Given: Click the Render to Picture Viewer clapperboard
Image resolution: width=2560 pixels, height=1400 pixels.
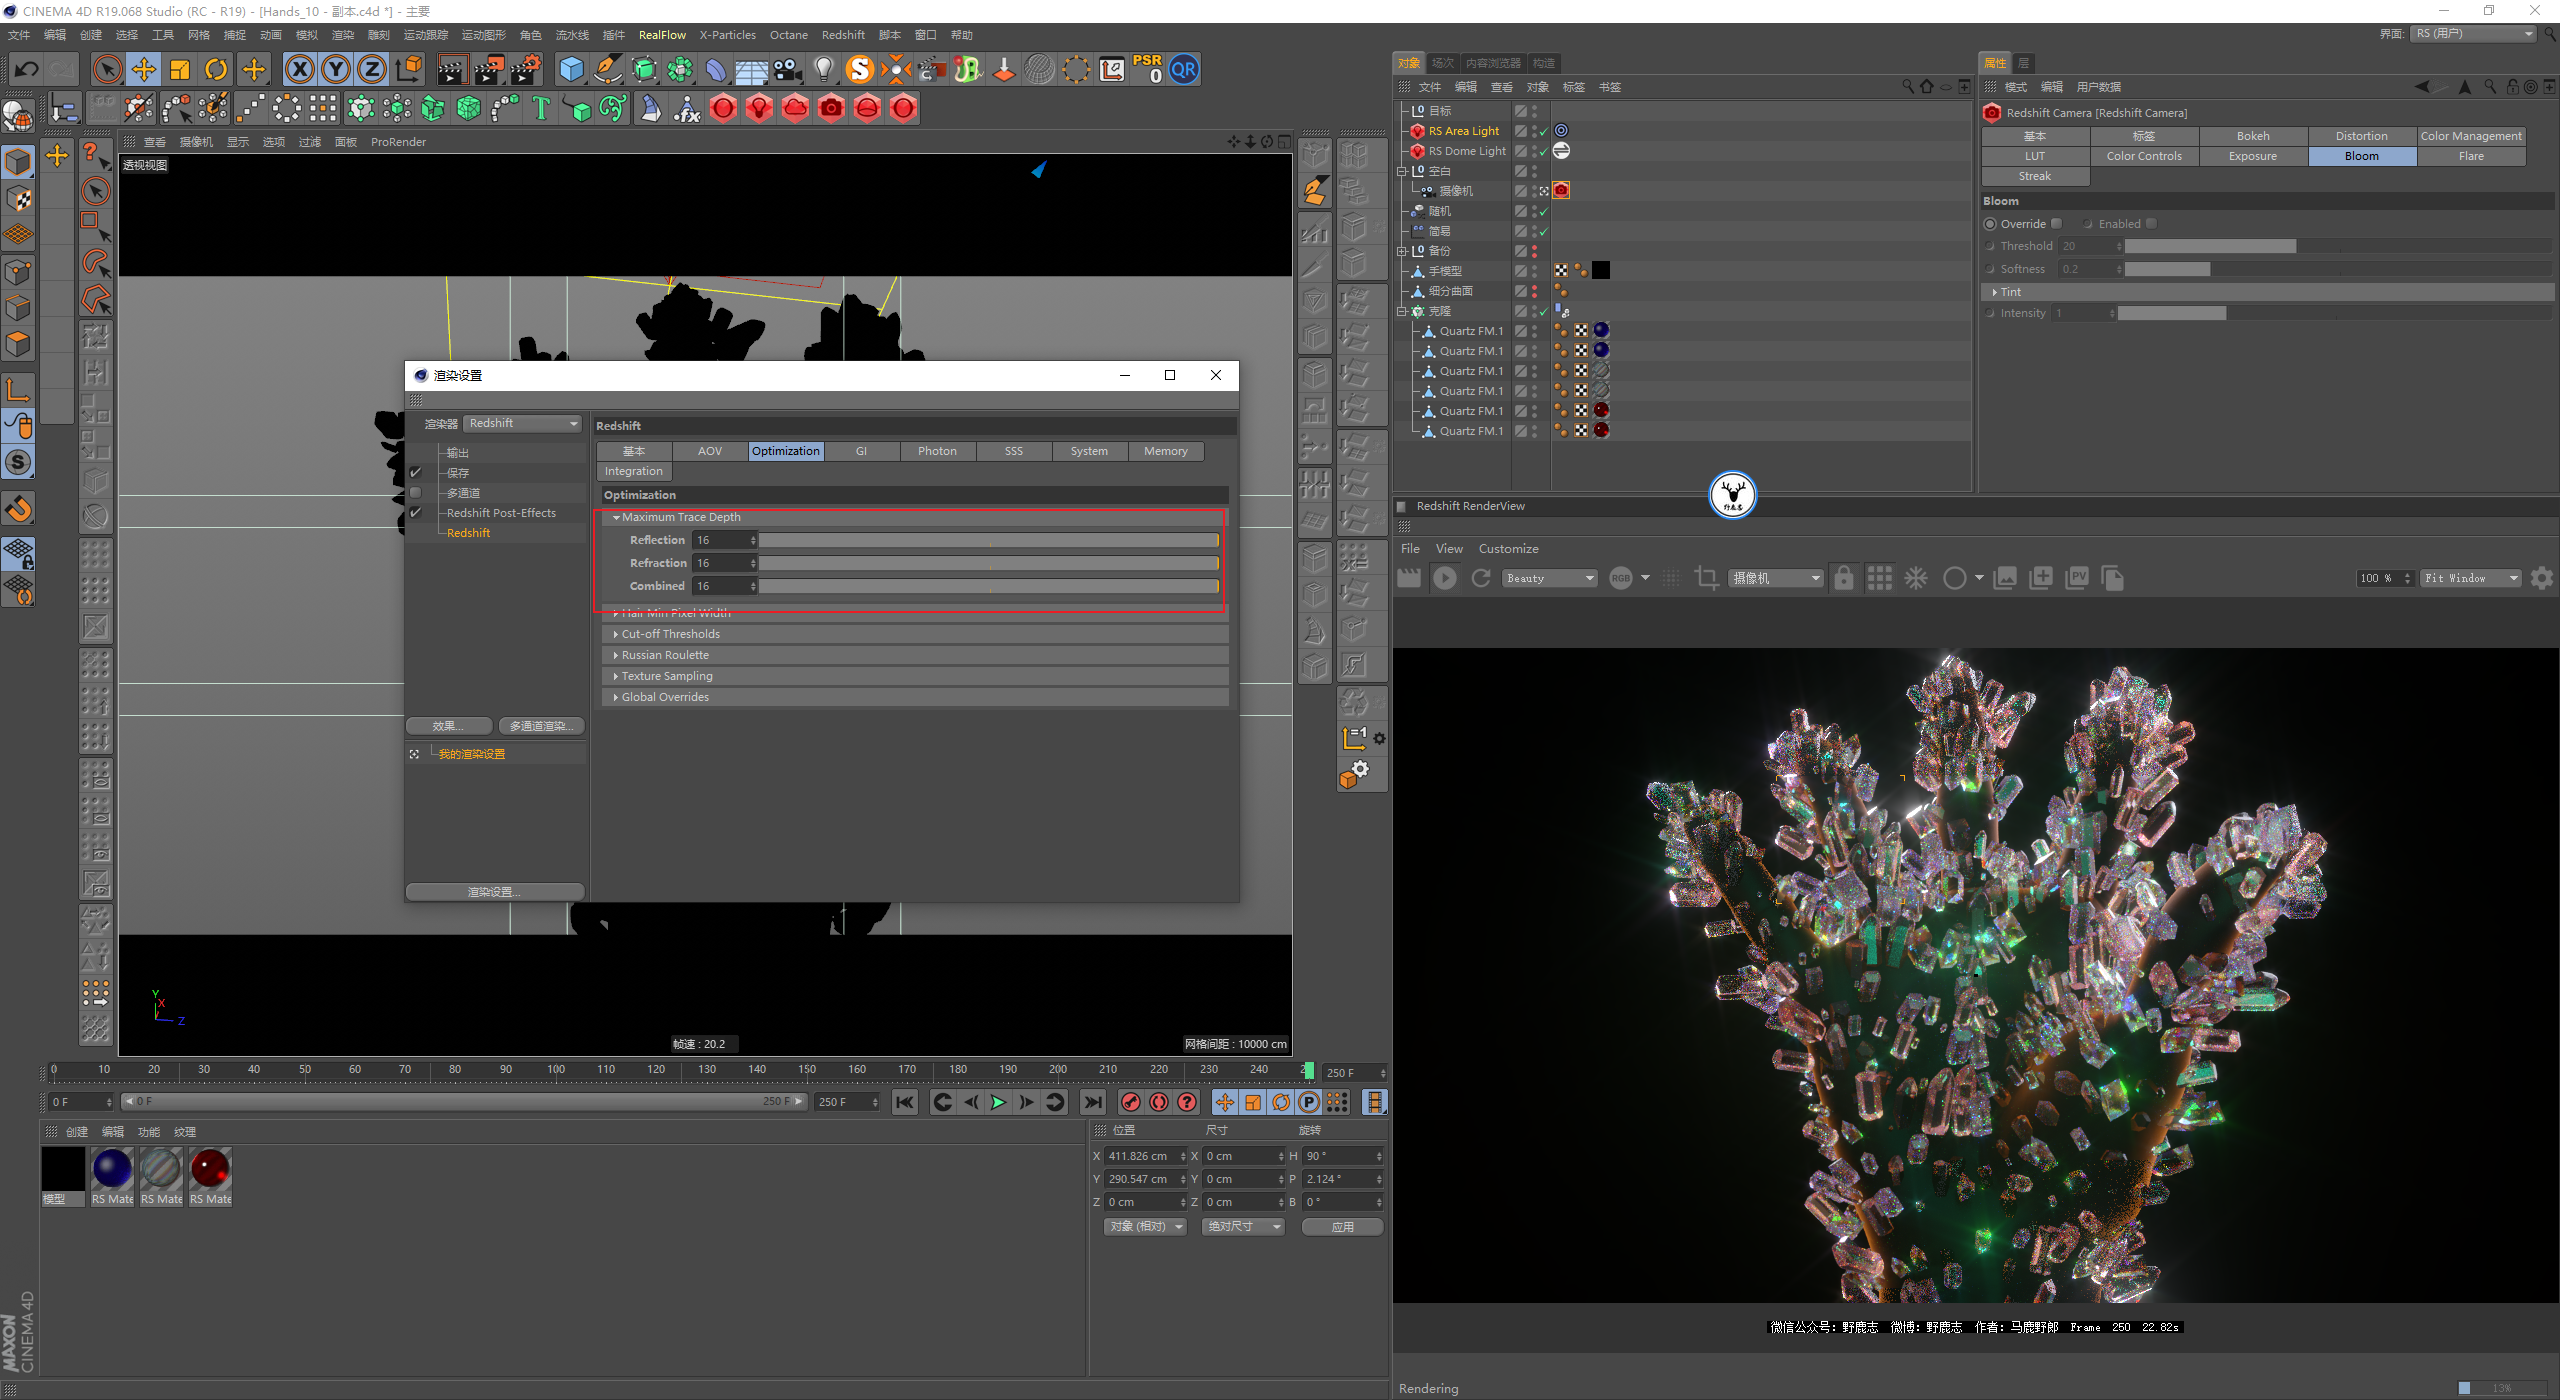Looking at the screenshot, I should (489, 69).
